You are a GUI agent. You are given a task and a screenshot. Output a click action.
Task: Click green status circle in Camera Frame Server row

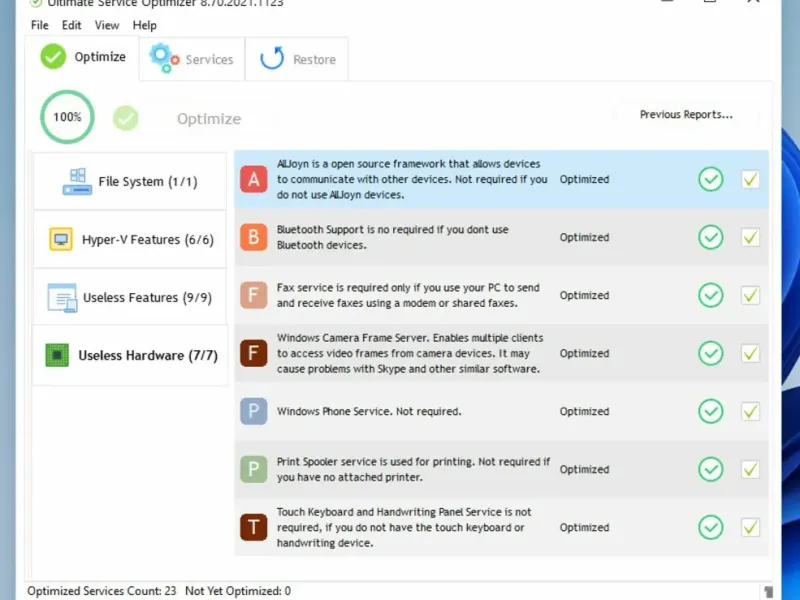tap(711, 353)
